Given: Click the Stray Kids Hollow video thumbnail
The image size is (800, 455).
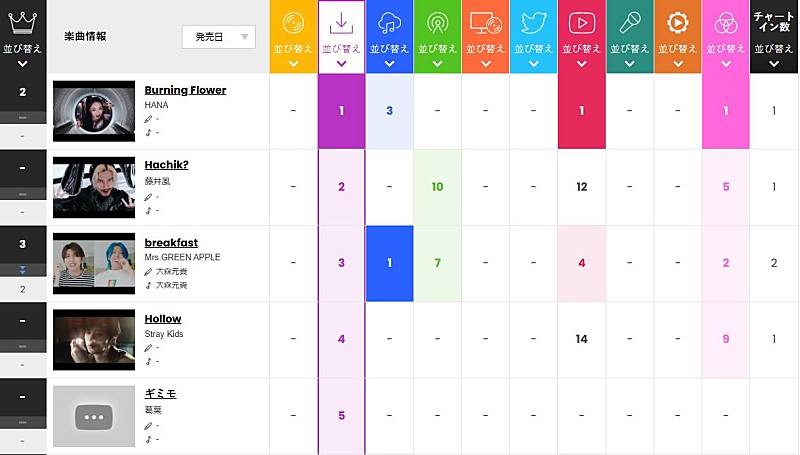Looking at the screenshot, I should pos(94,340).
